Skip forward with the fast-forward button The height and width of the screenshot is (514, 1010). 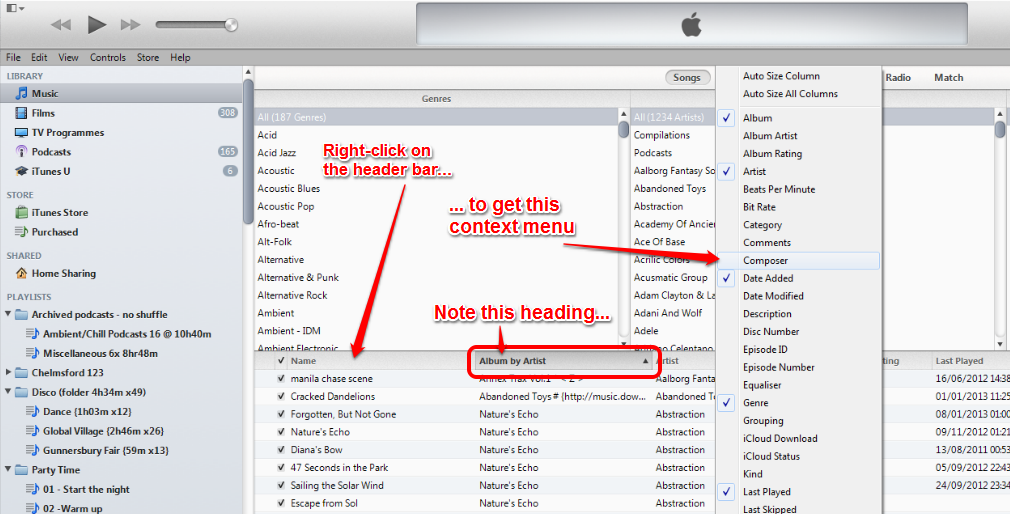(130, 25)
